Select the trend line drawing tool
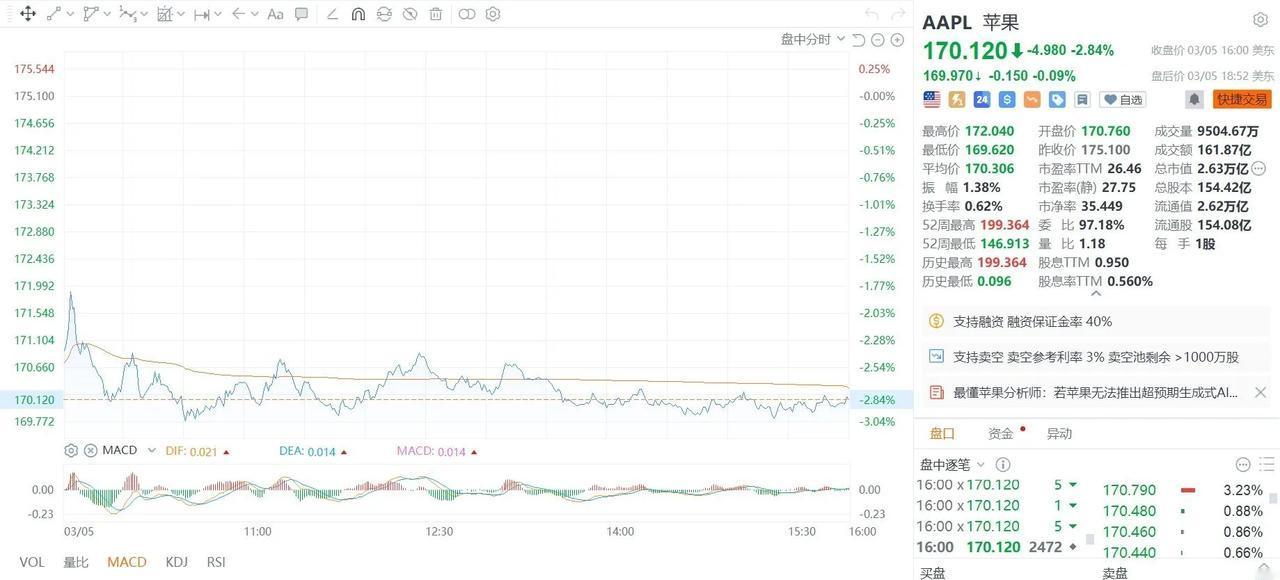 pyautogui.click(x=53, y=14)
